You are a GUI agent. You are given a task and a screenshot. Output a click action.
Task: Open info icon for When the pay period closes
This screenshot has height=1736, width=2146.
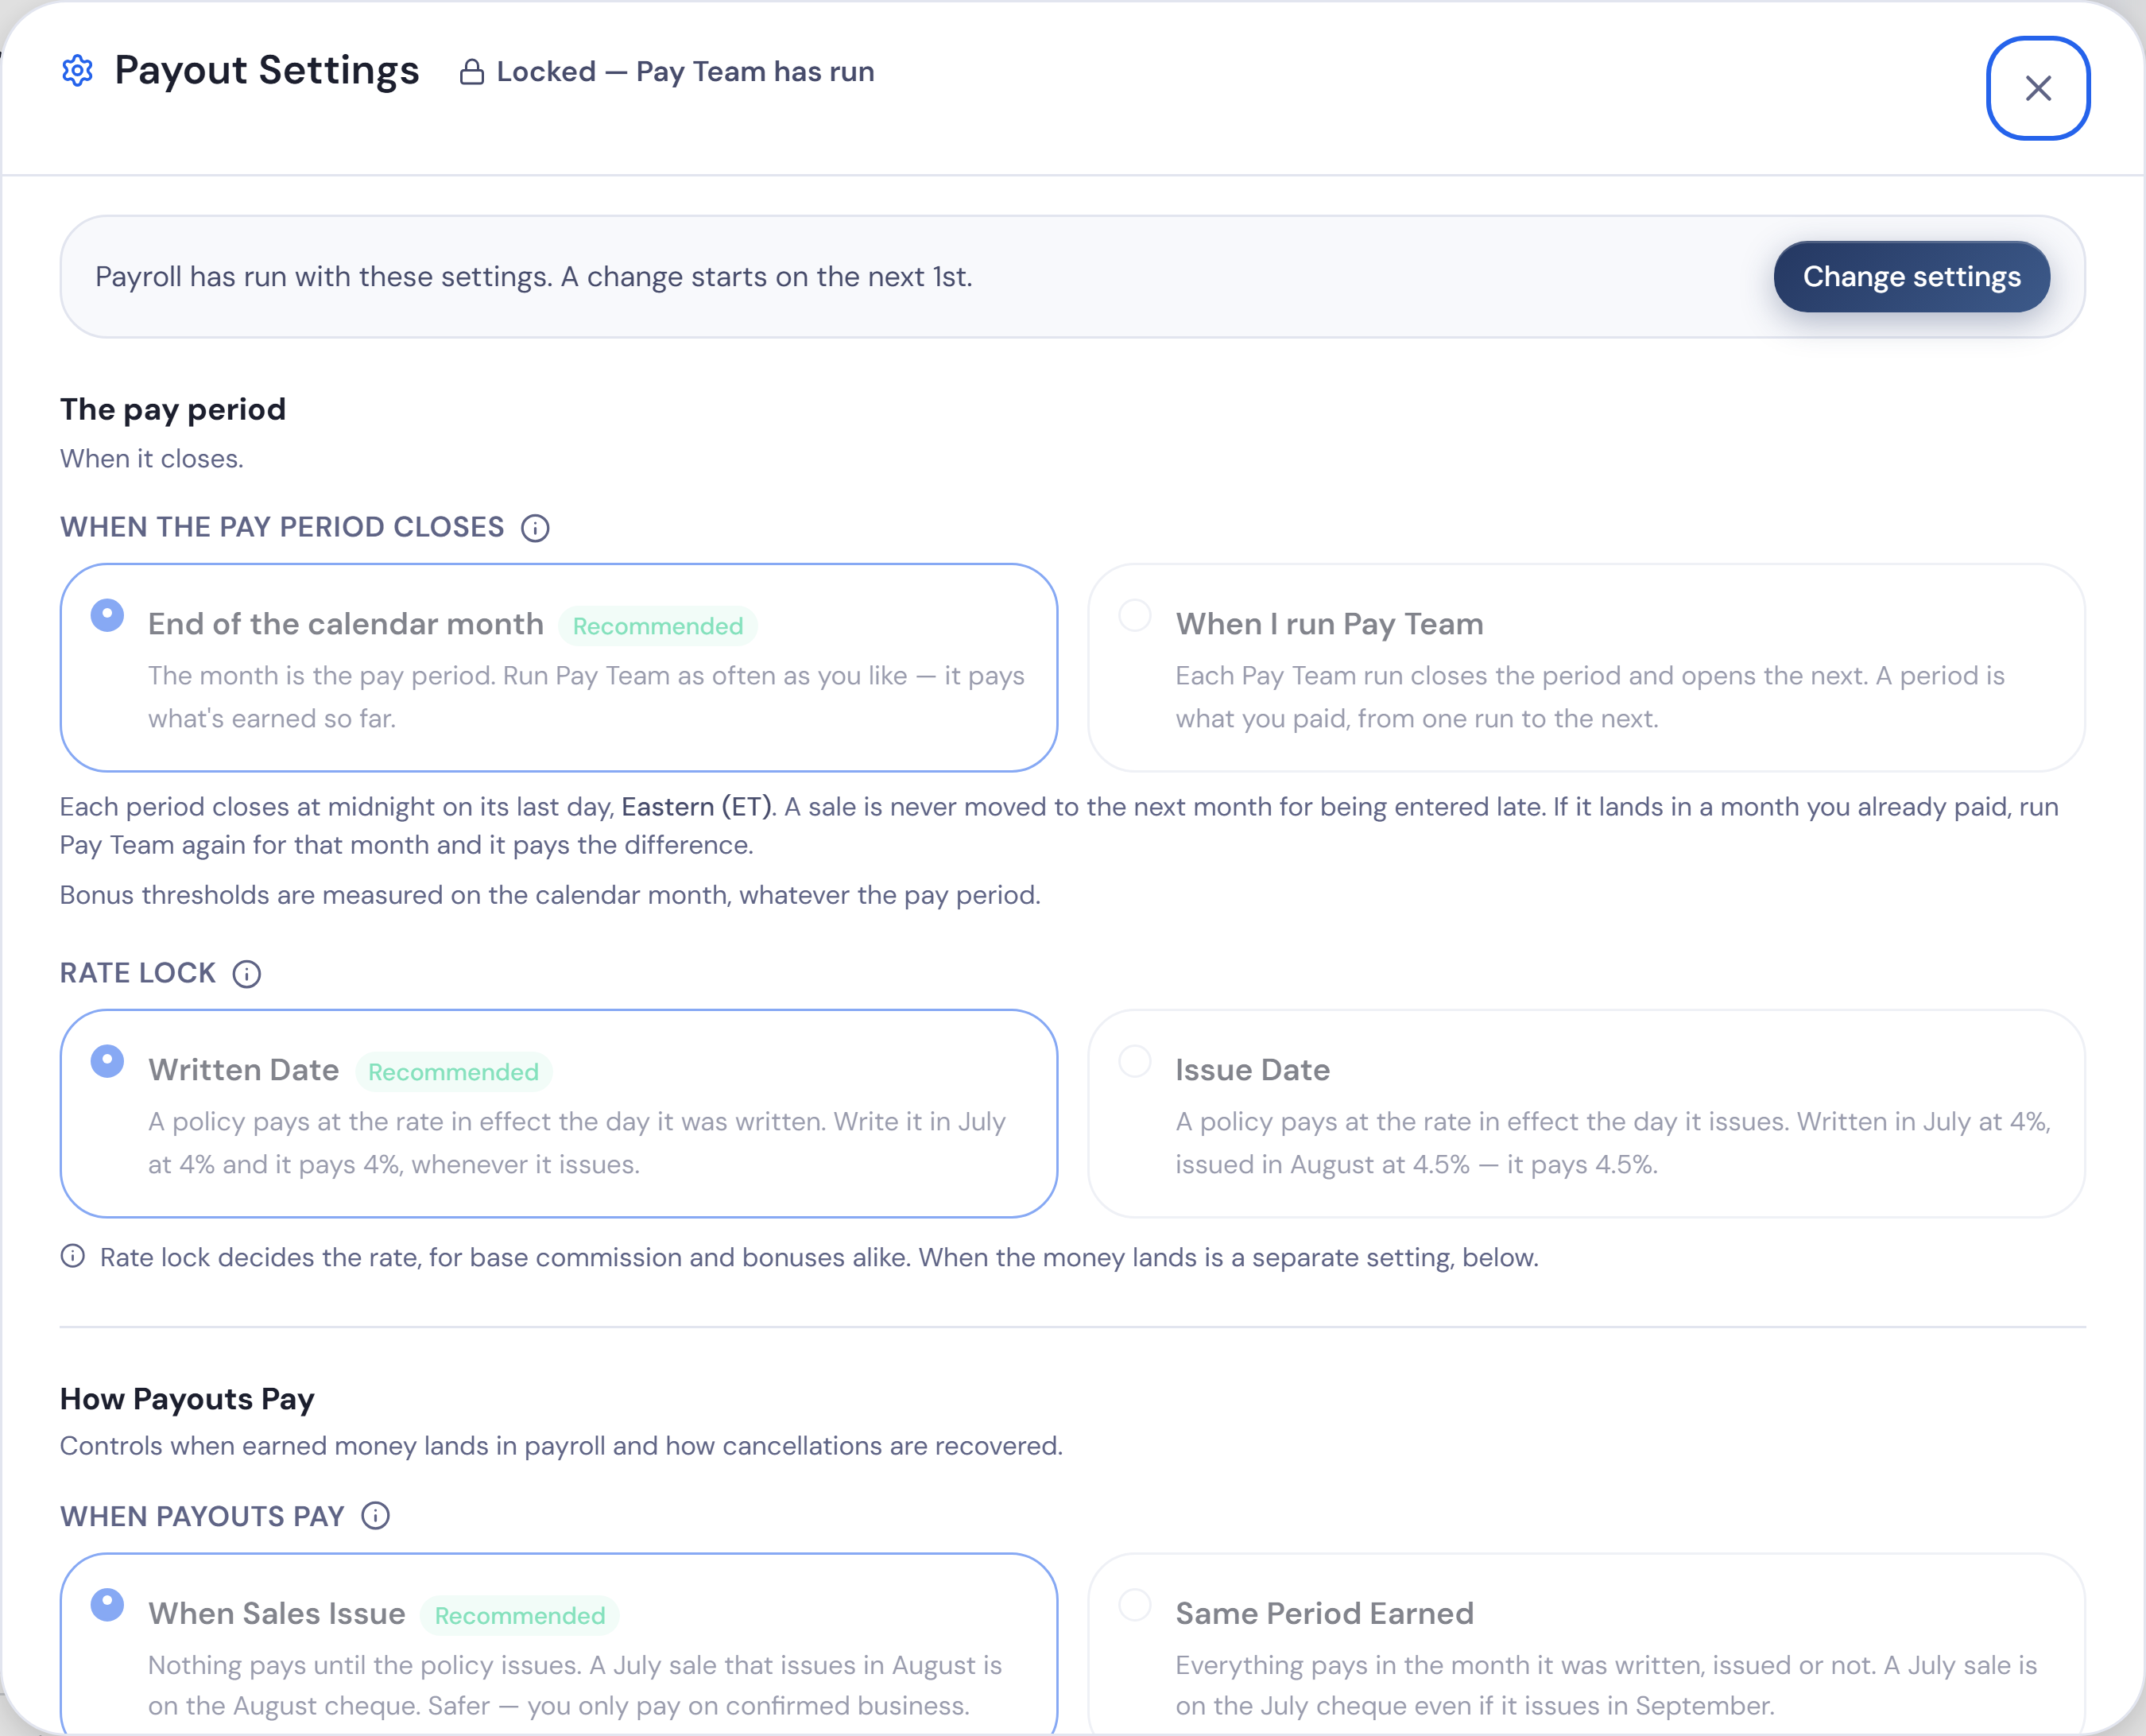[x=535, y=528]
